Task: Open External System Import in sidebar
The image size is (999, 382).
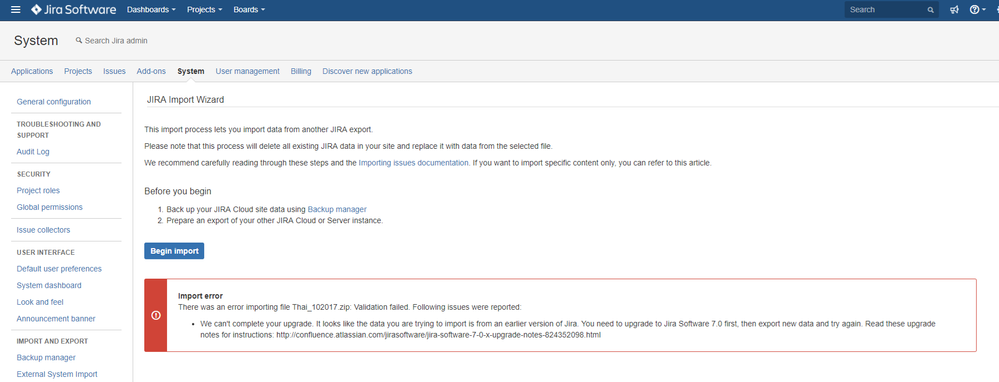Action: (57, 374)
